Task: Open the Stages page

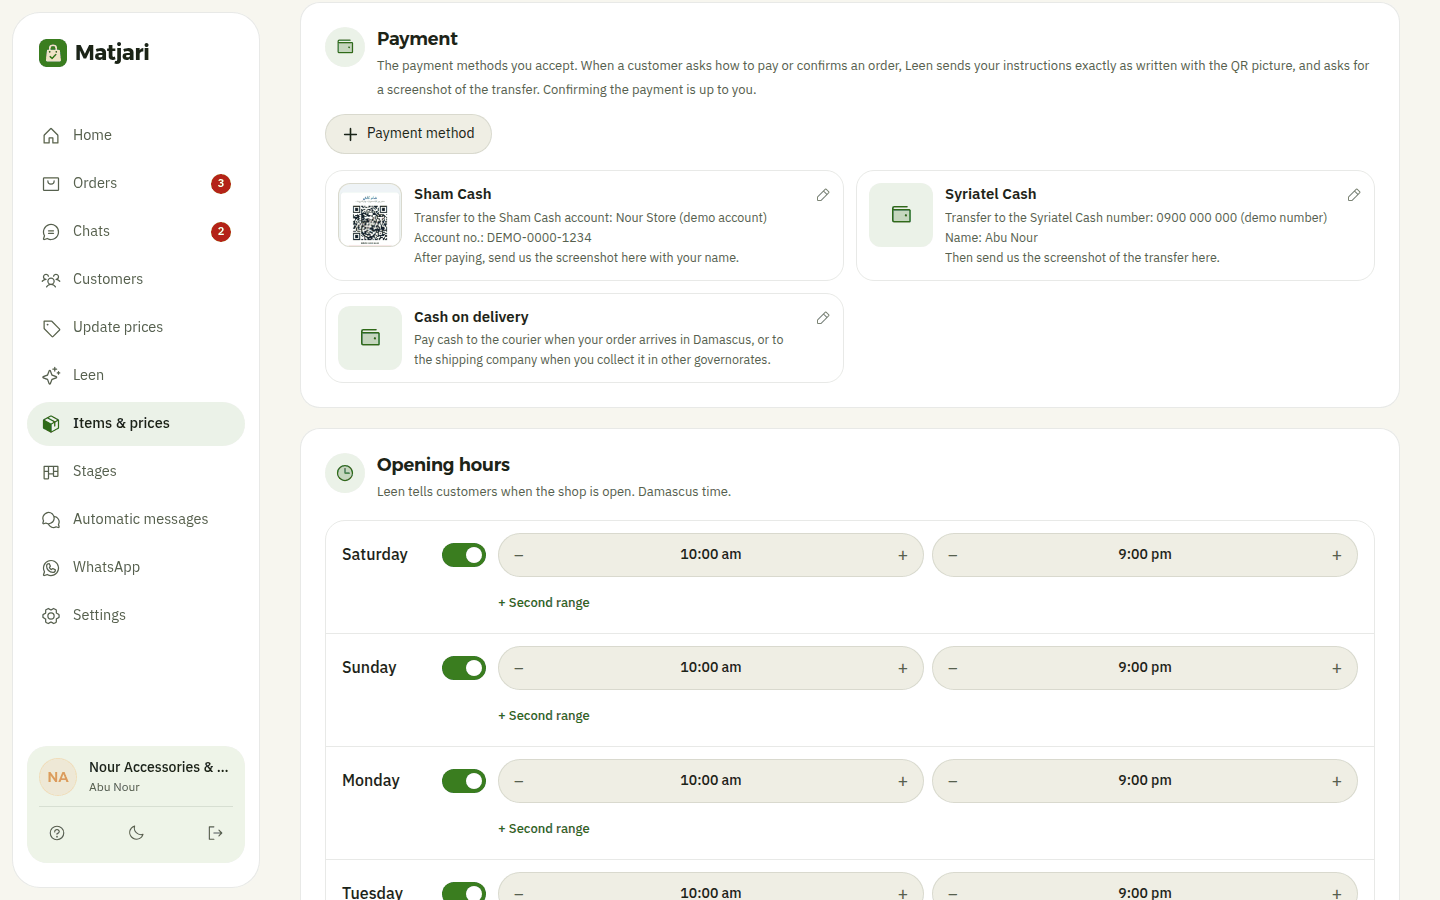Action: 136,471
